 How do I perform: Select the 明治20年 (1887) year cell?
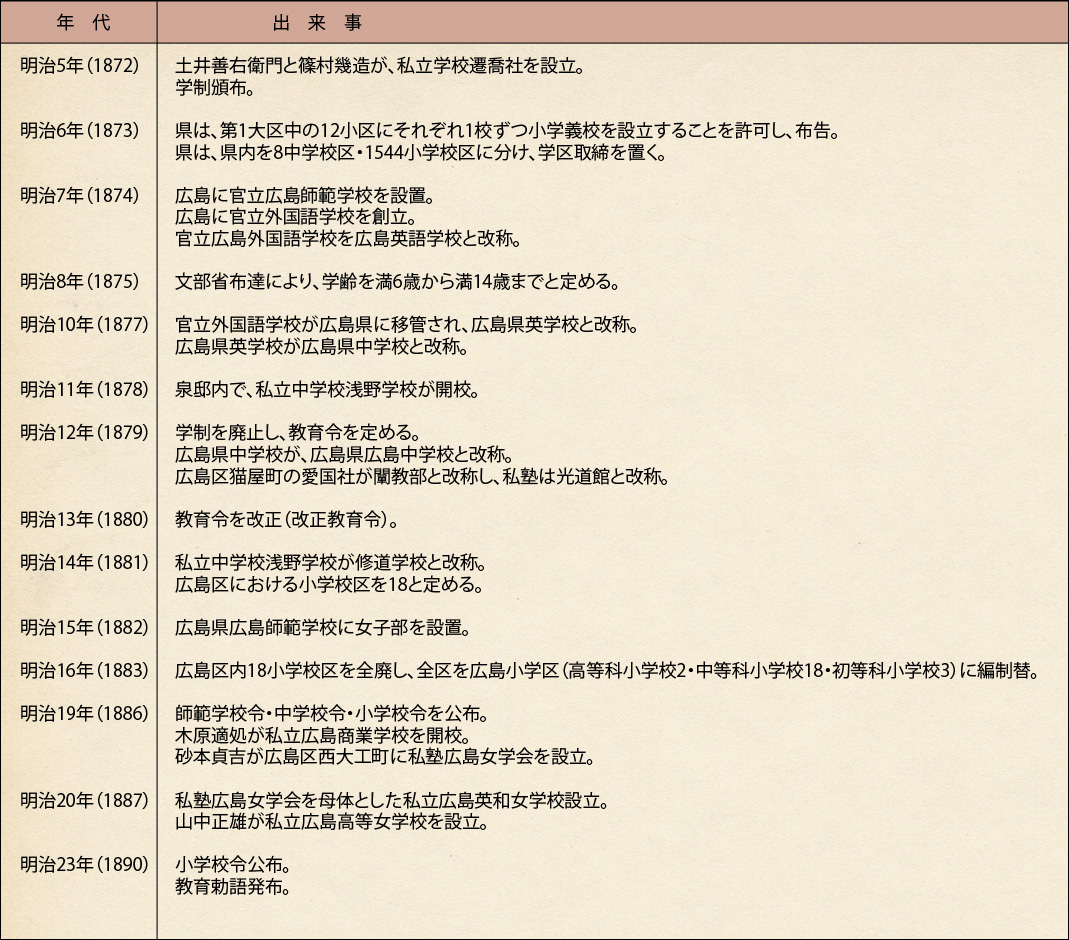tap(84, 800)
